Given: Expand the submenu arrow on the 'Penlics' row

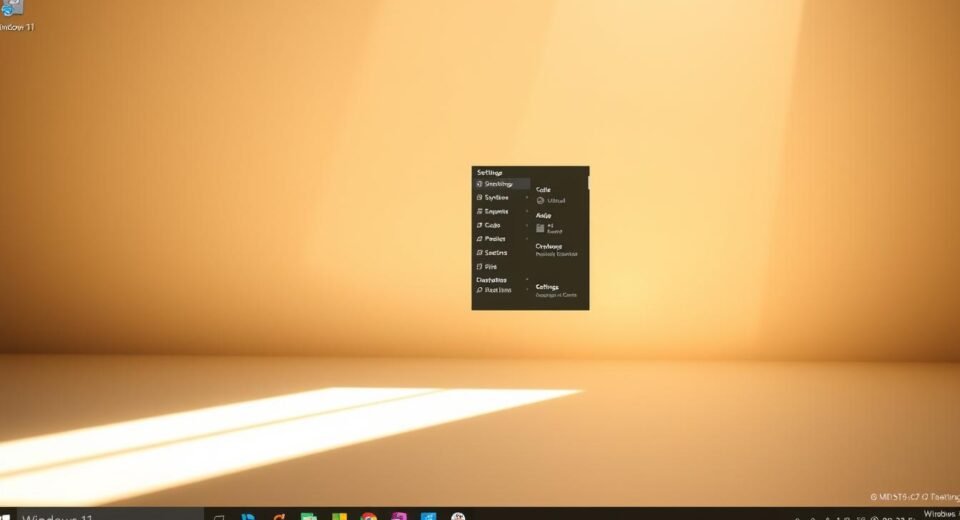Looking at the screenshot, I should 527,239.
